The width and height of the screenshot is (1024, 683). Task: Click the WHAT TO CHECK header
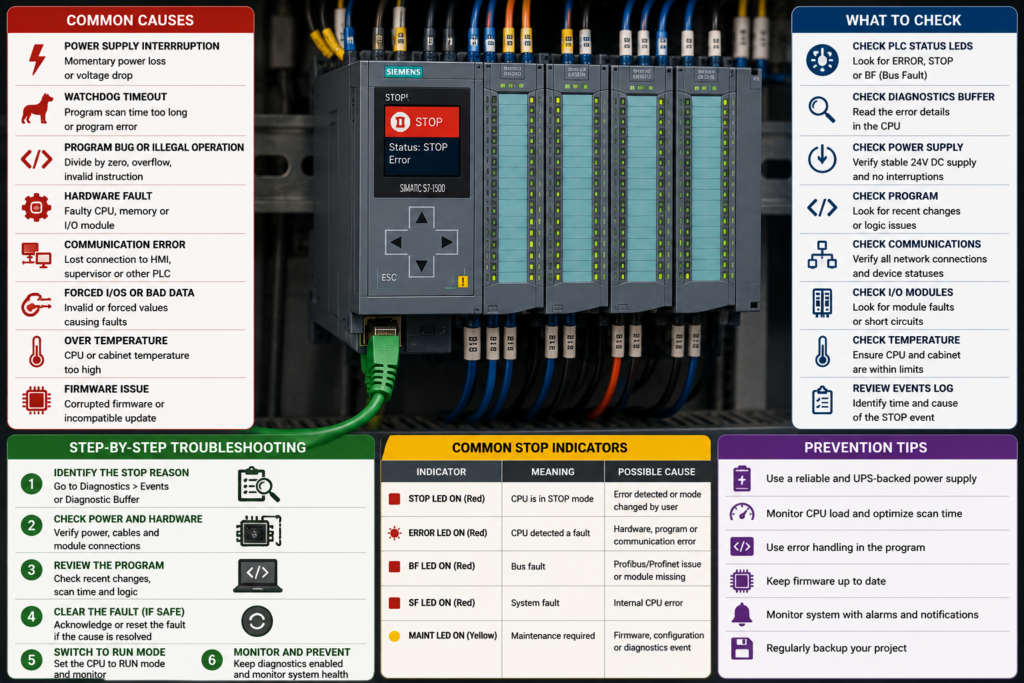[x=904, y=20]
